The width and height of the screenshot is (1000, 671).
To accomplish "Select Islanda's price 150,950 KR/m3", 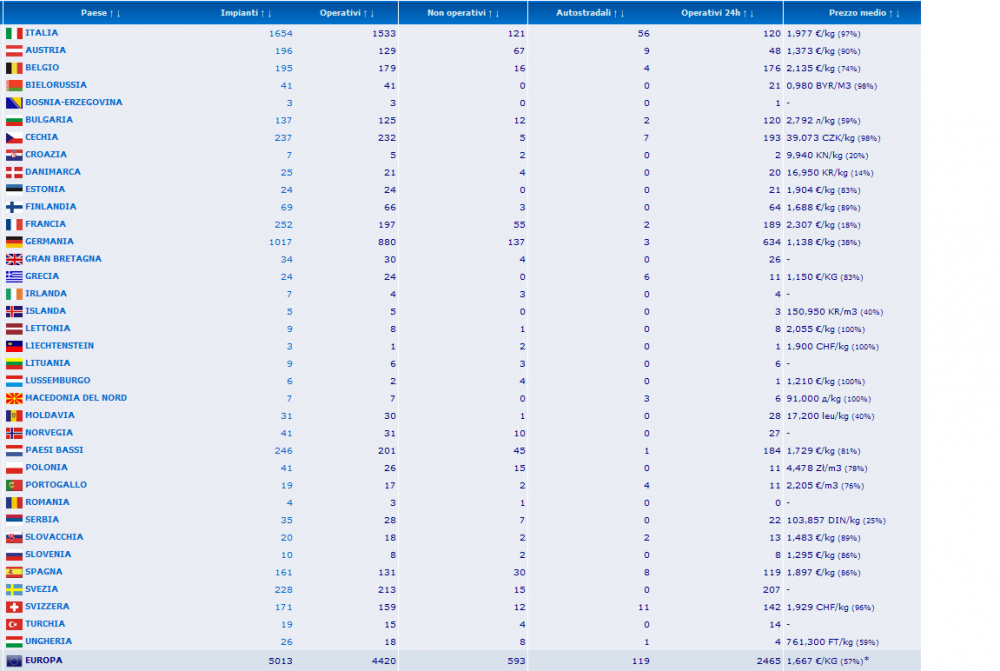I will click(821, 312).
